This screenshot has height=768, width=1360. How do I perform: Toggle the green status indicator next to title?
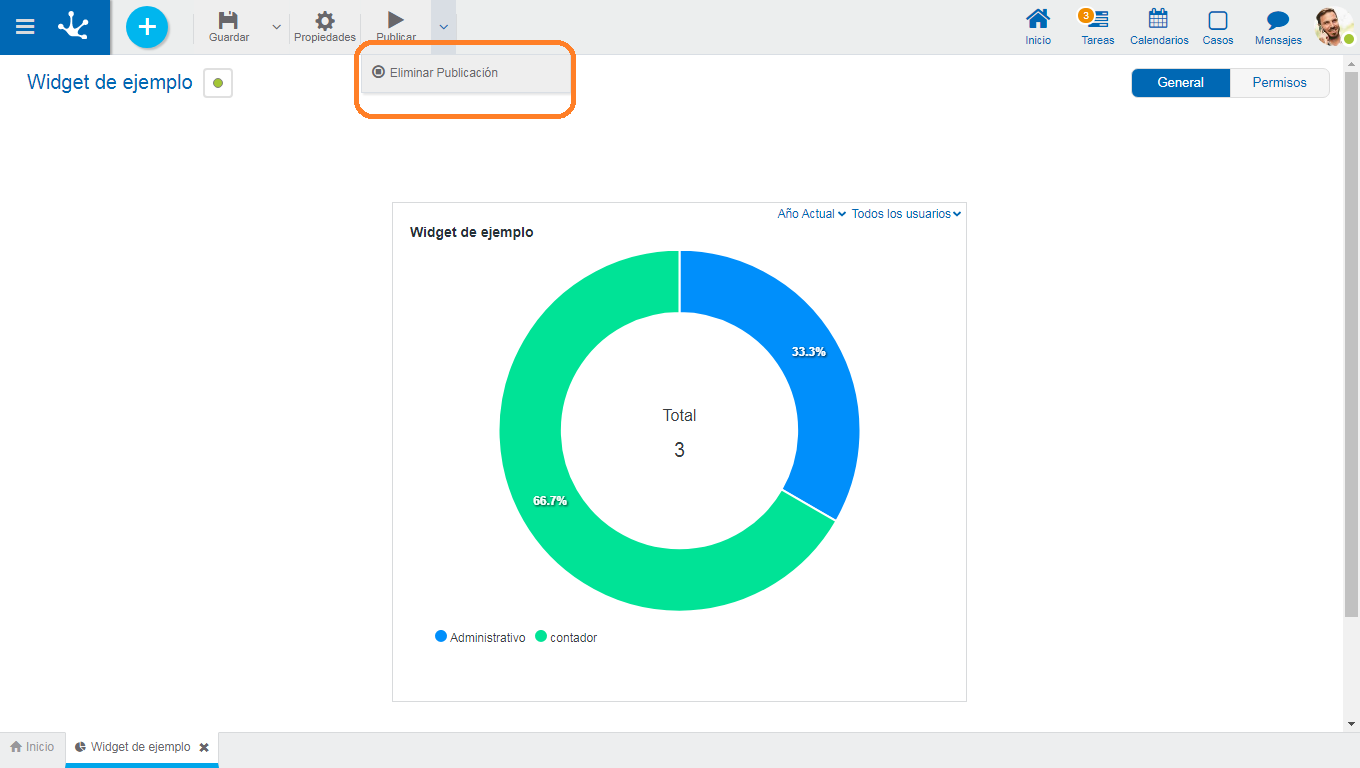coord(218,83)
